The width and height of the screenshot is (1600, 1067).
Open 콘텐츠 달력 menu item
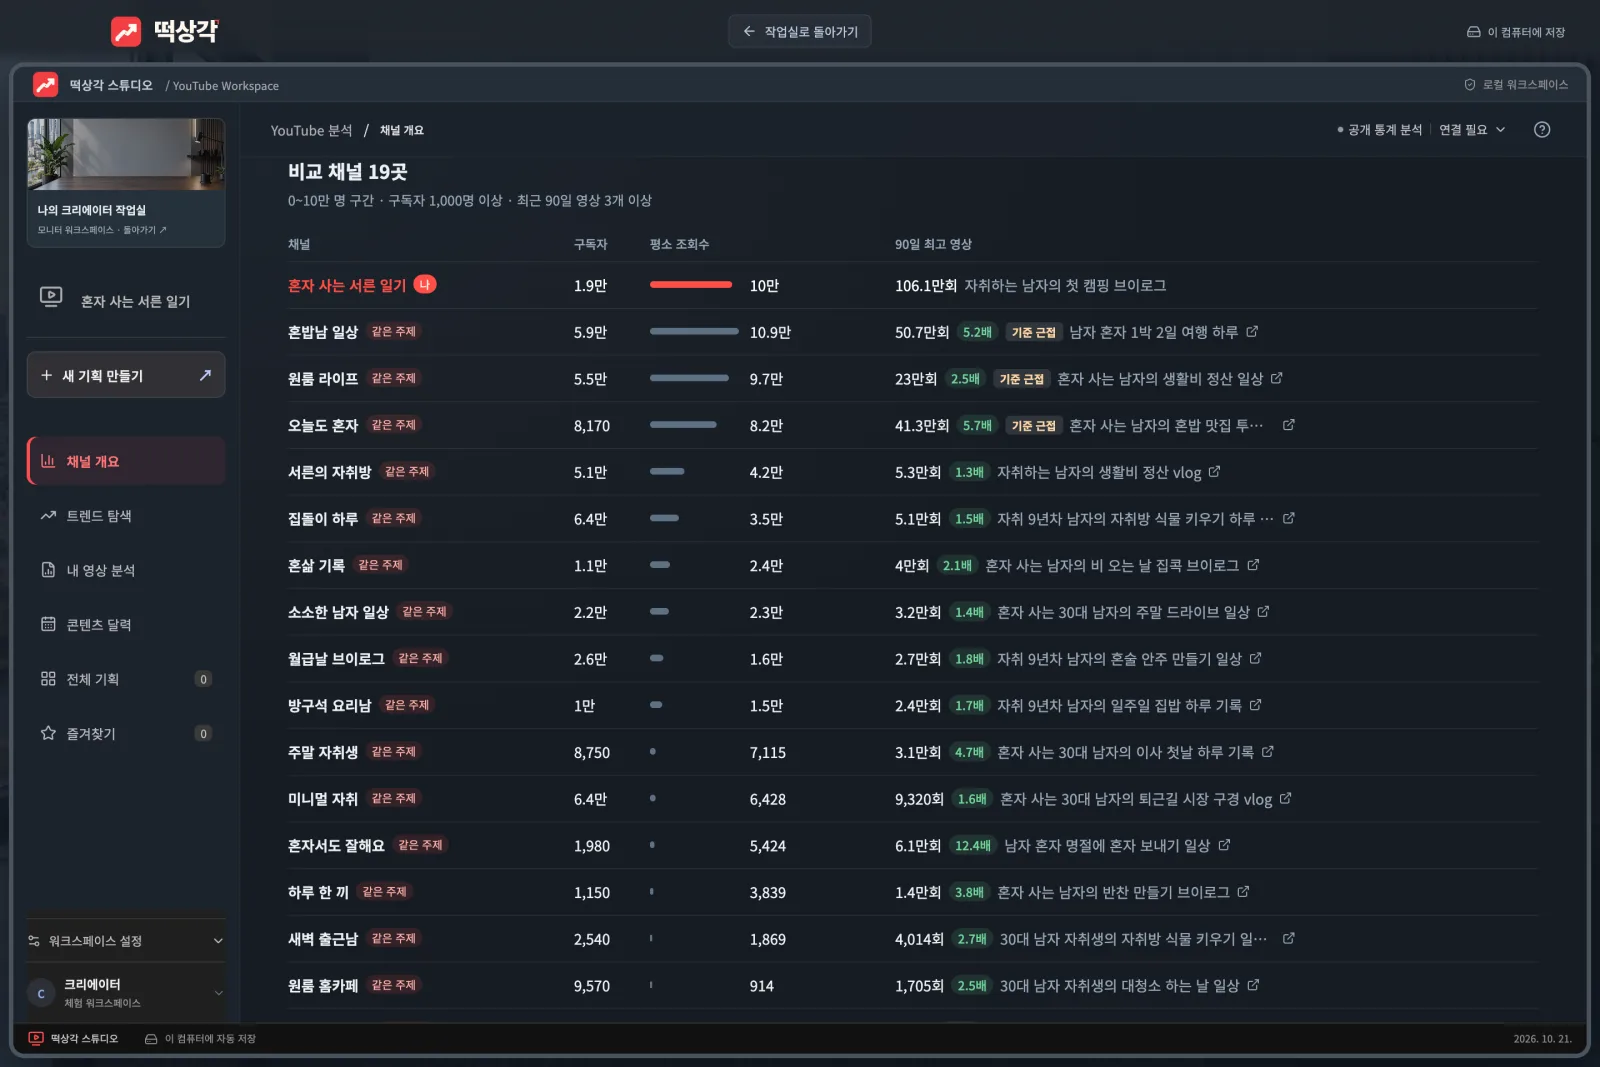point(126,624)
